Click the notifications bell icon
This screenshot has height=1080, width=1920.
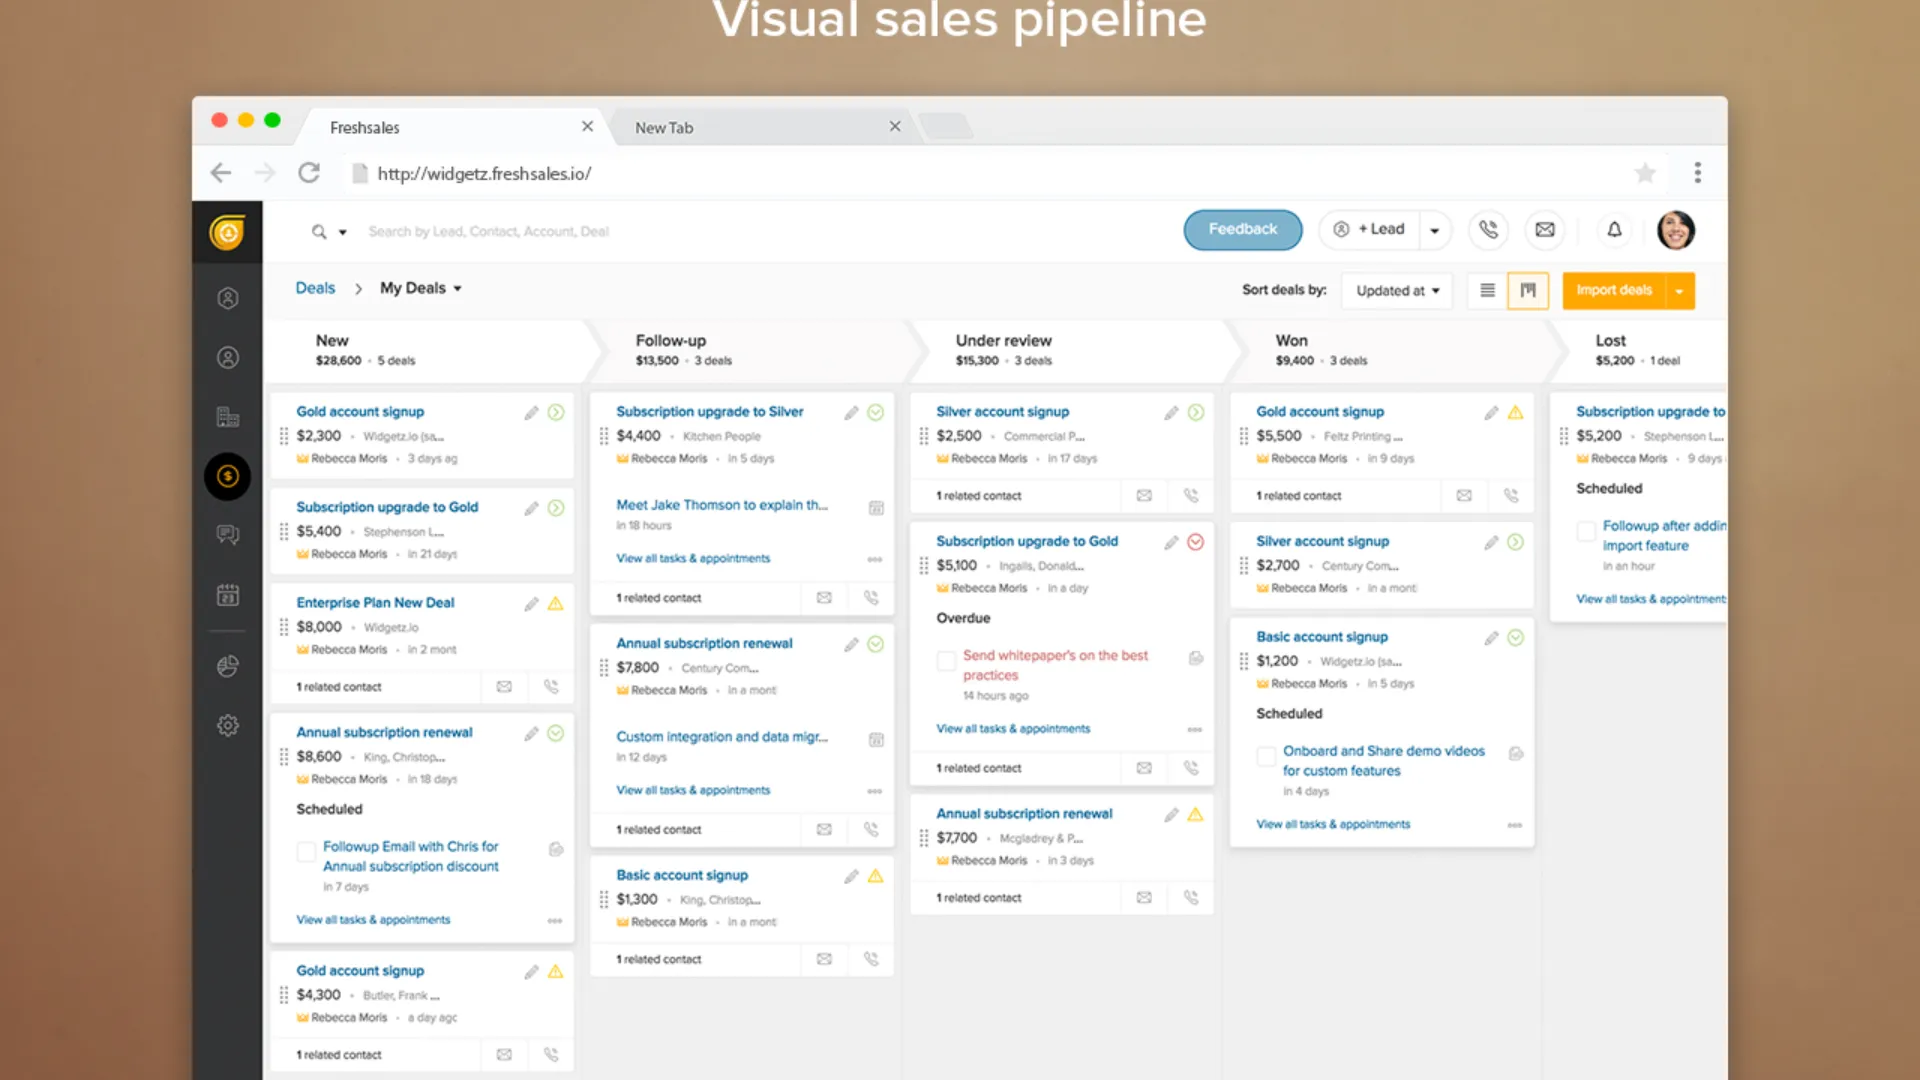coord(1614,230)
